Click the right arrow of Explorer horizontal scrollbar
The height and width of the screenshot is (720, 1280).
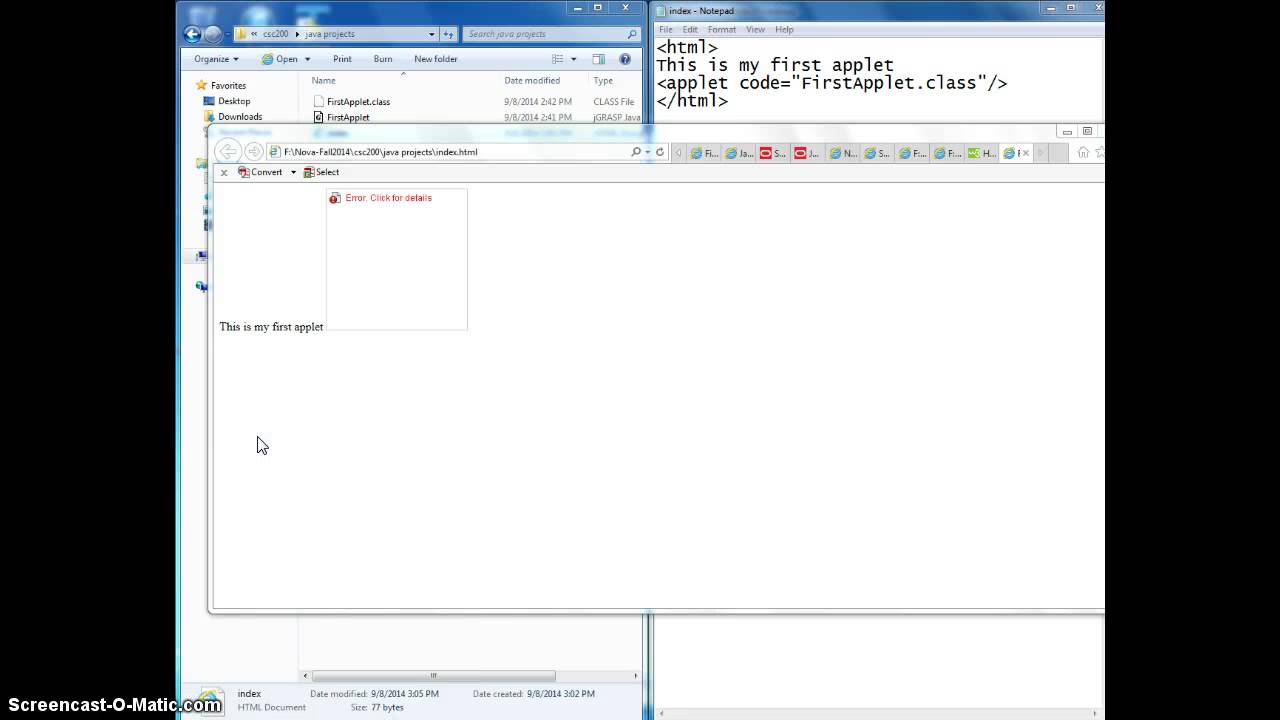[635, 676]
